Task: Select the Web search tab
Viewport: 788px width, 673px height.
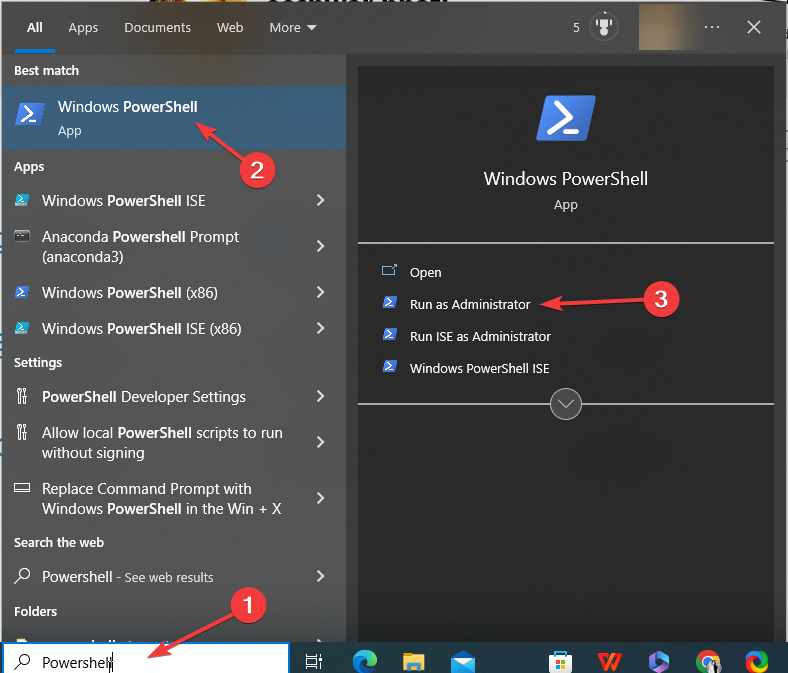Action: point(230,28)
